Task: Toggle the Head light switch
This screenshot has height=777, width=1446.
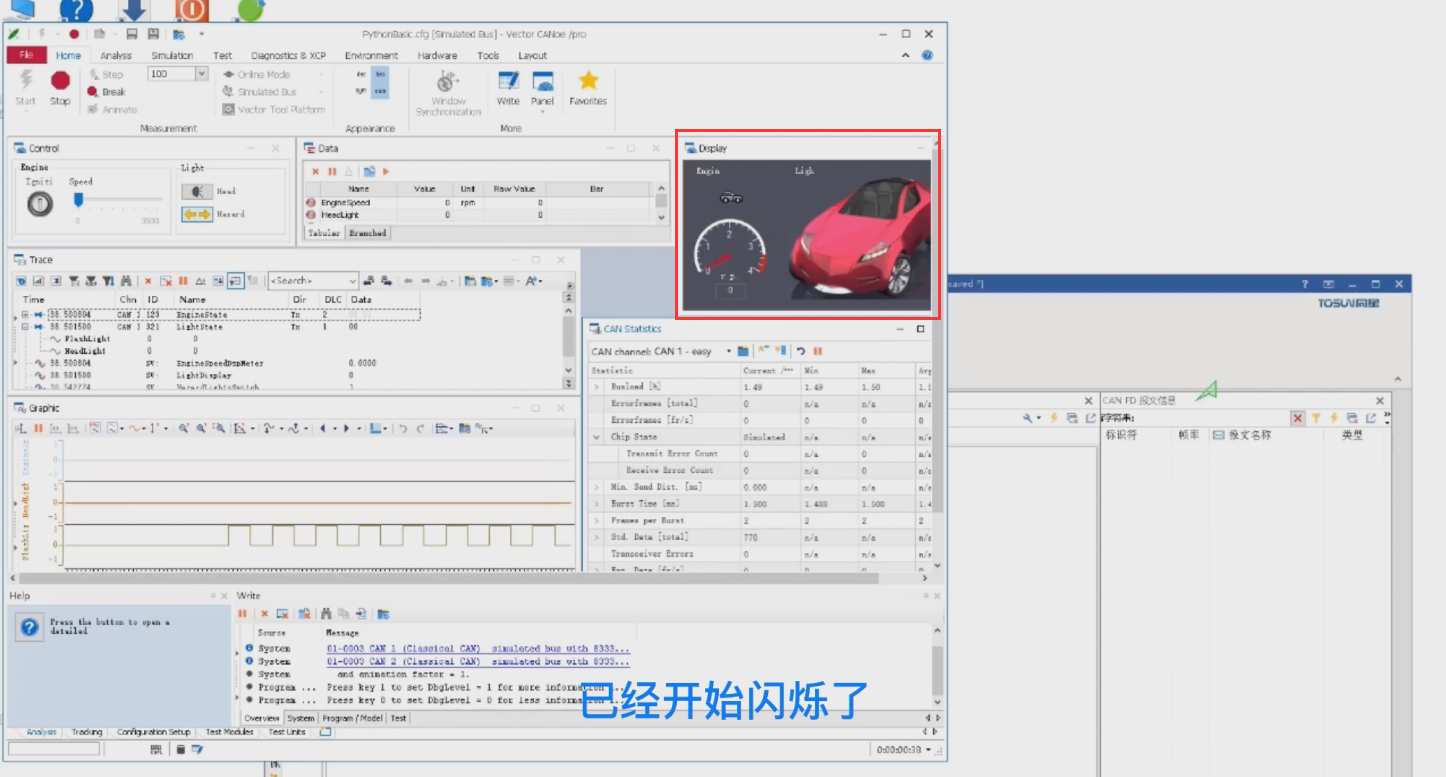Action: [x=197, y=191]
